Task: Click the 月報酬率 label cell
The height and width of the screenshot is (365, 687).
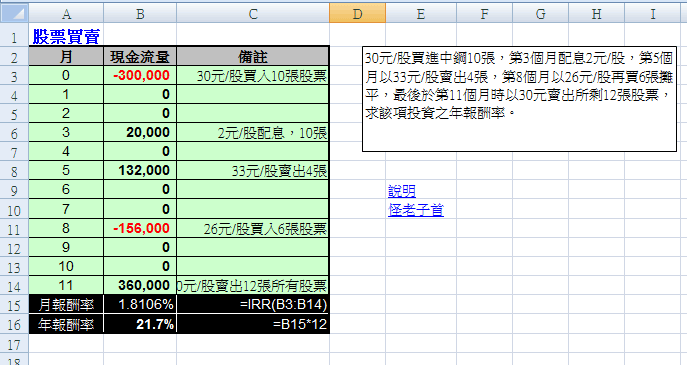Action: pyautogui.click(x=66, y=304)
